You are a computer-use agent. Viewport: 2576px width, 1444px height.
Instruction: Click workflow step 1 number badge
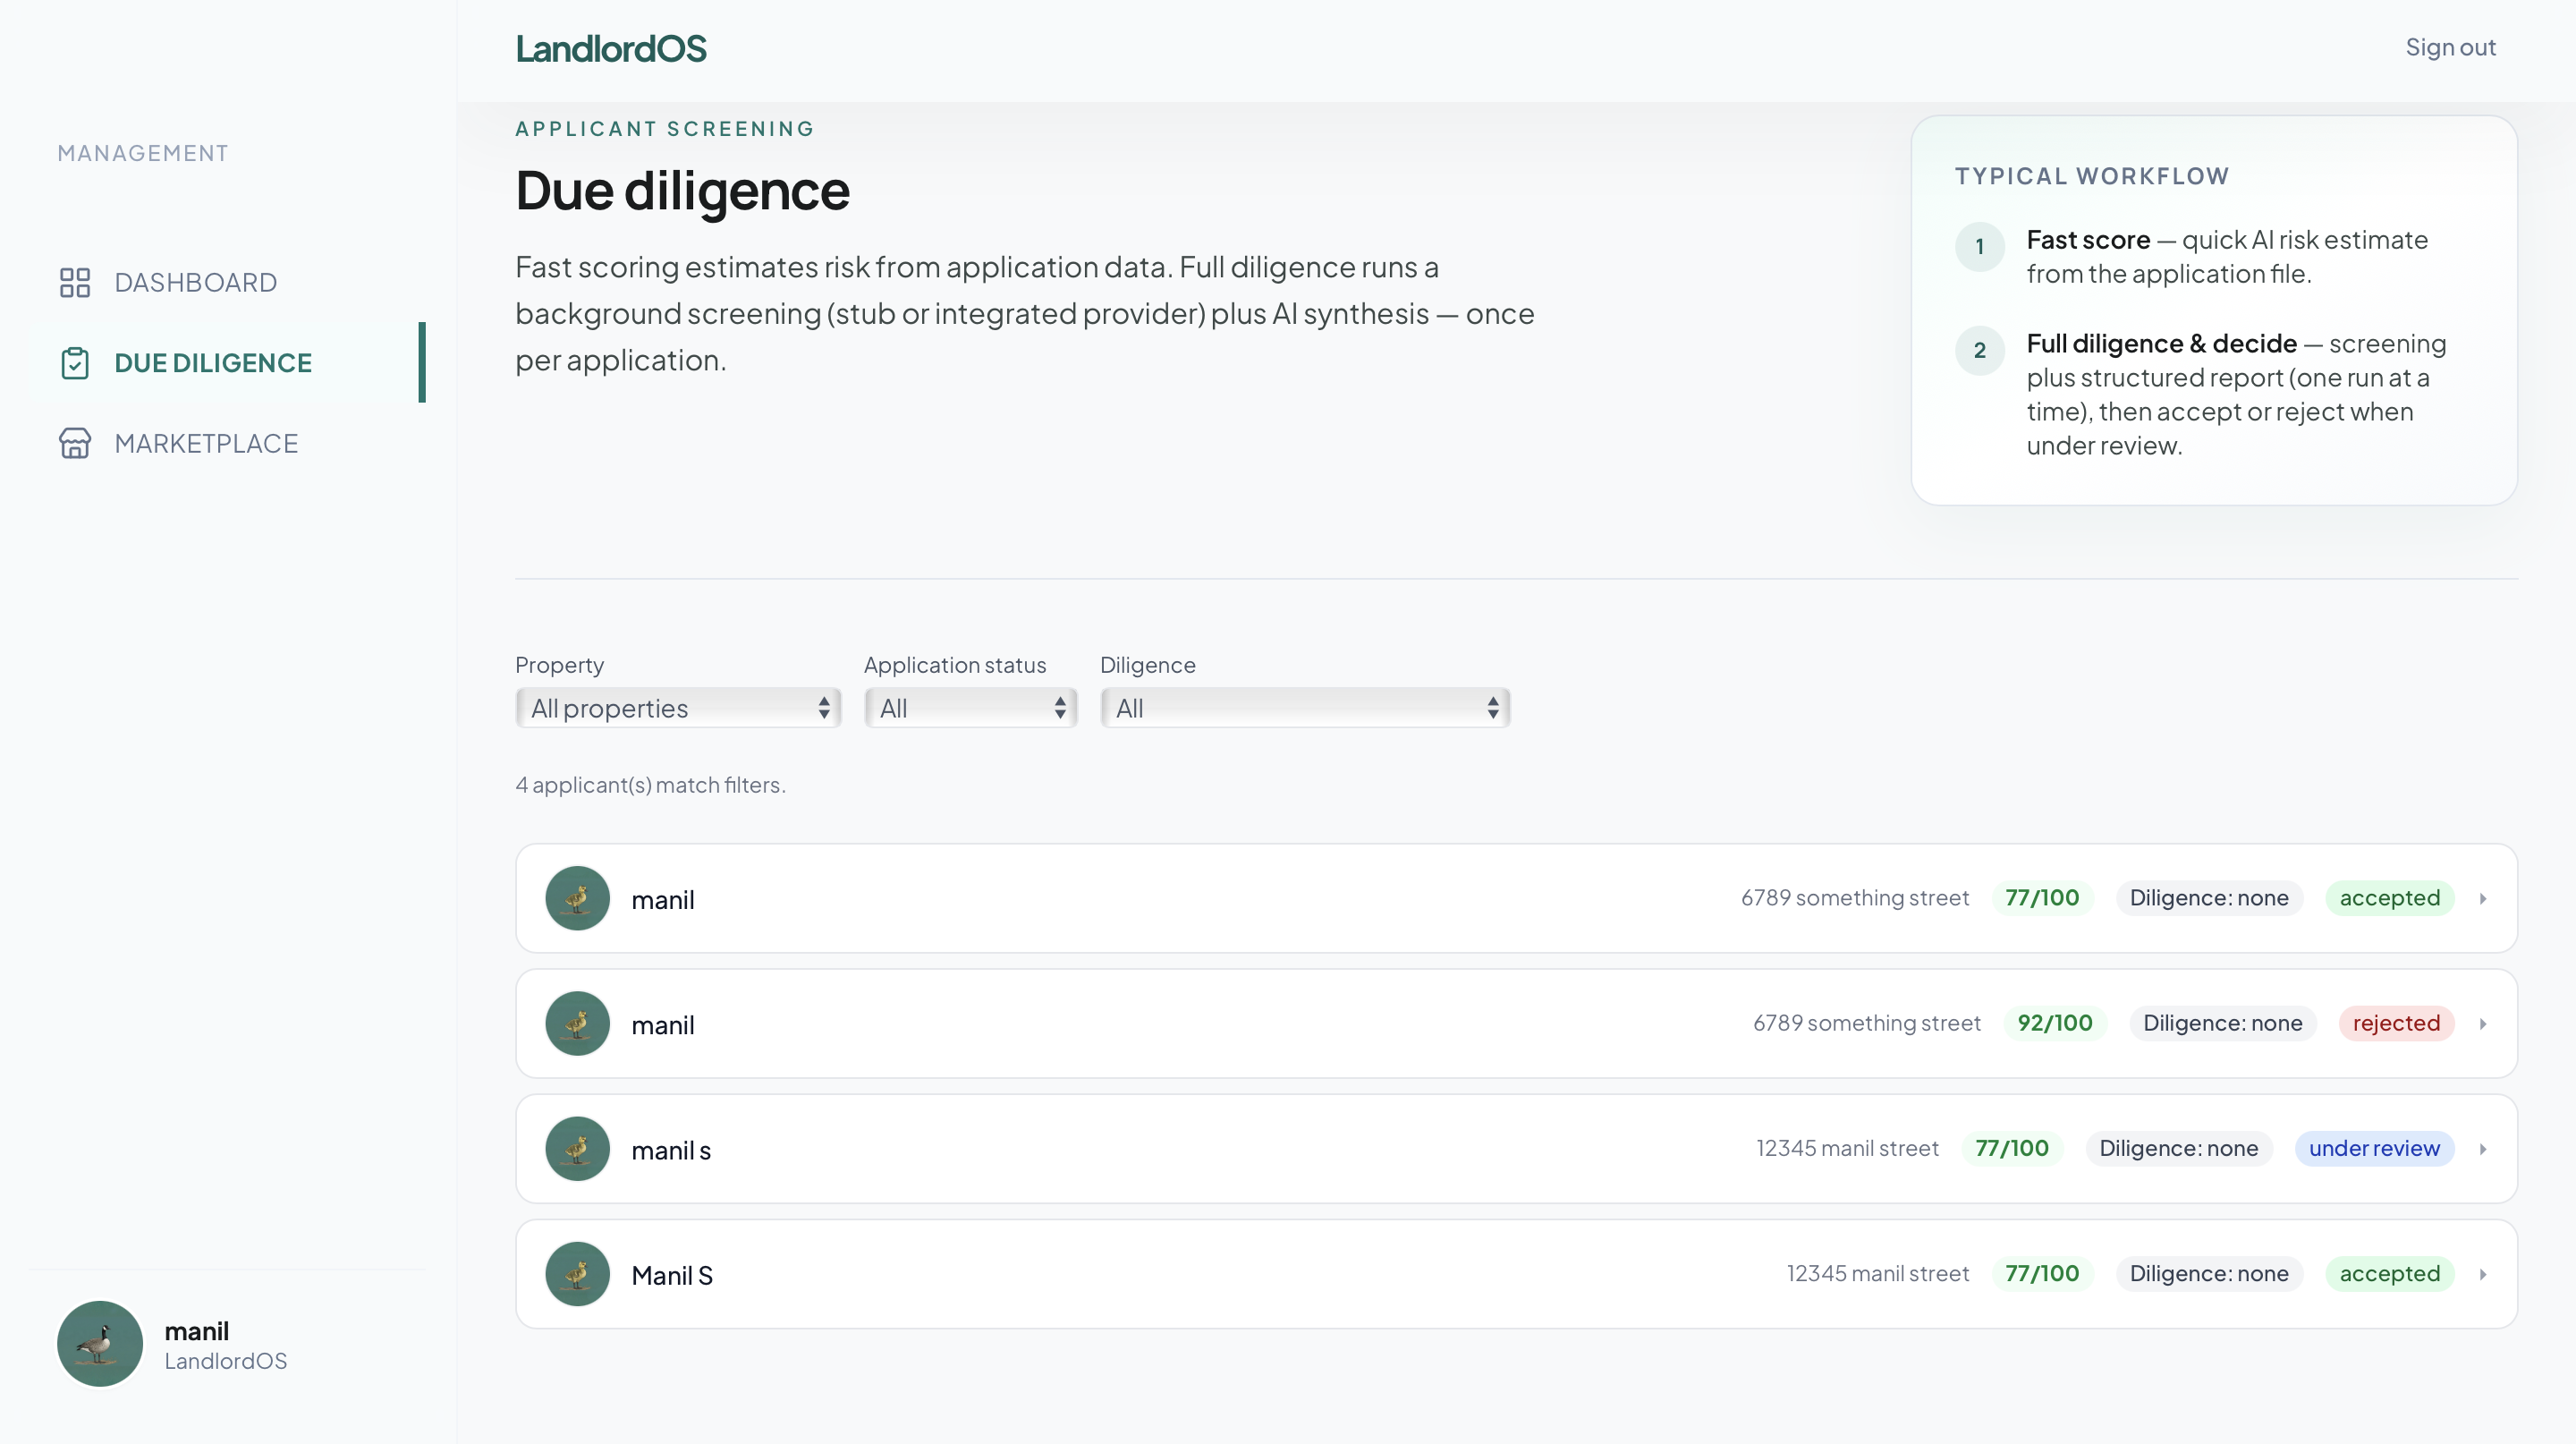pos(1979,247)
